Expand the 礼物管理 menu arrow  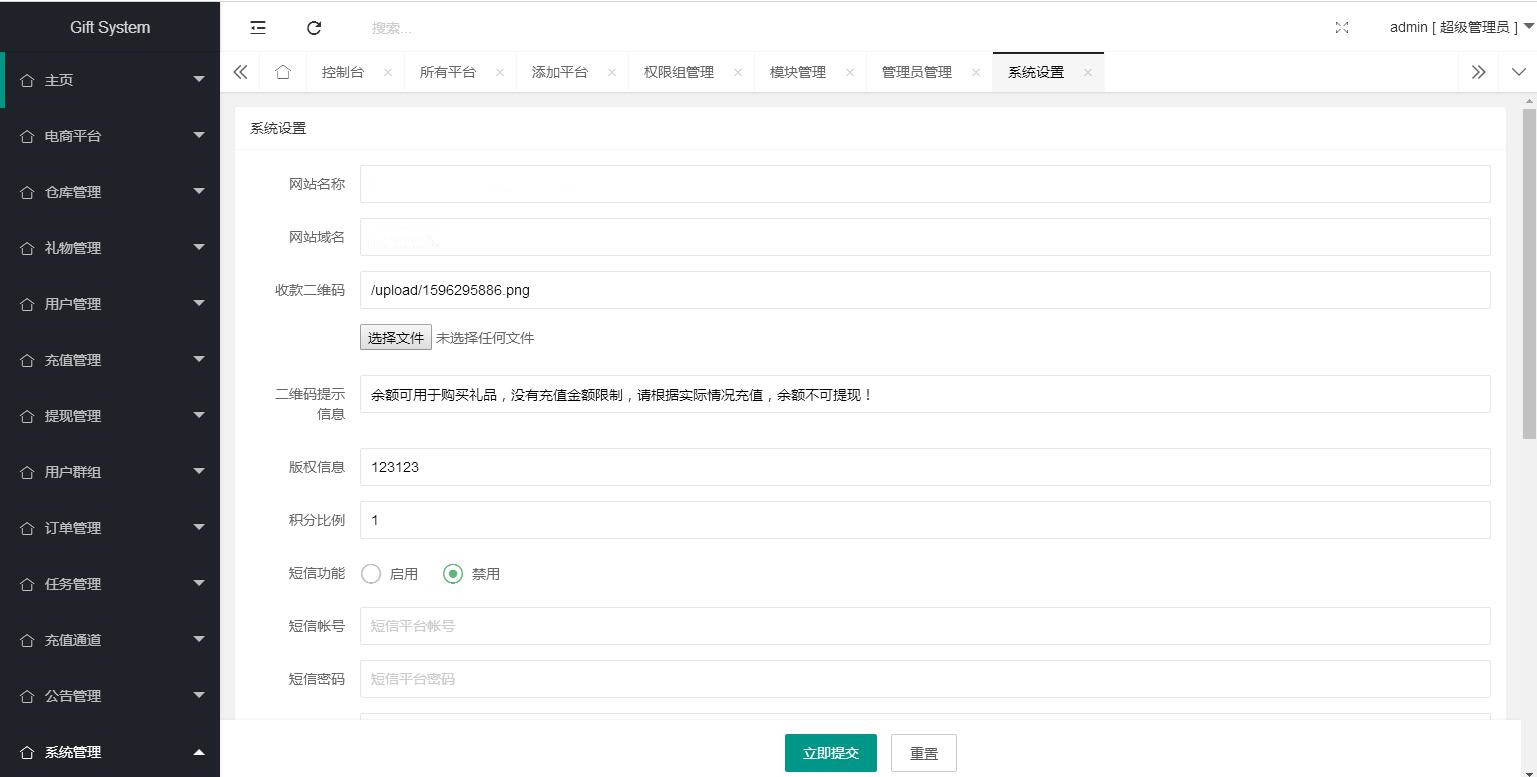click(199, 247)
